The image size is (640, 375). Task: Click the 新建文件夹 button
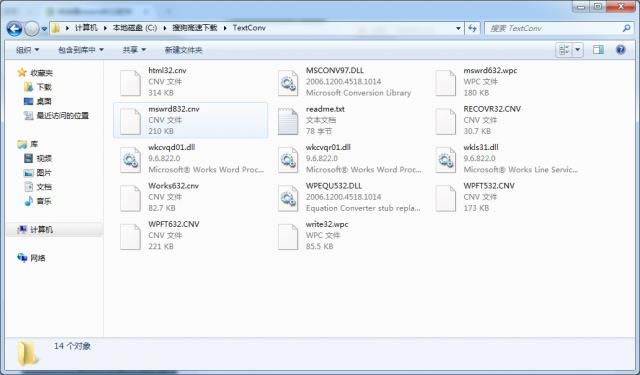(183, 50)
